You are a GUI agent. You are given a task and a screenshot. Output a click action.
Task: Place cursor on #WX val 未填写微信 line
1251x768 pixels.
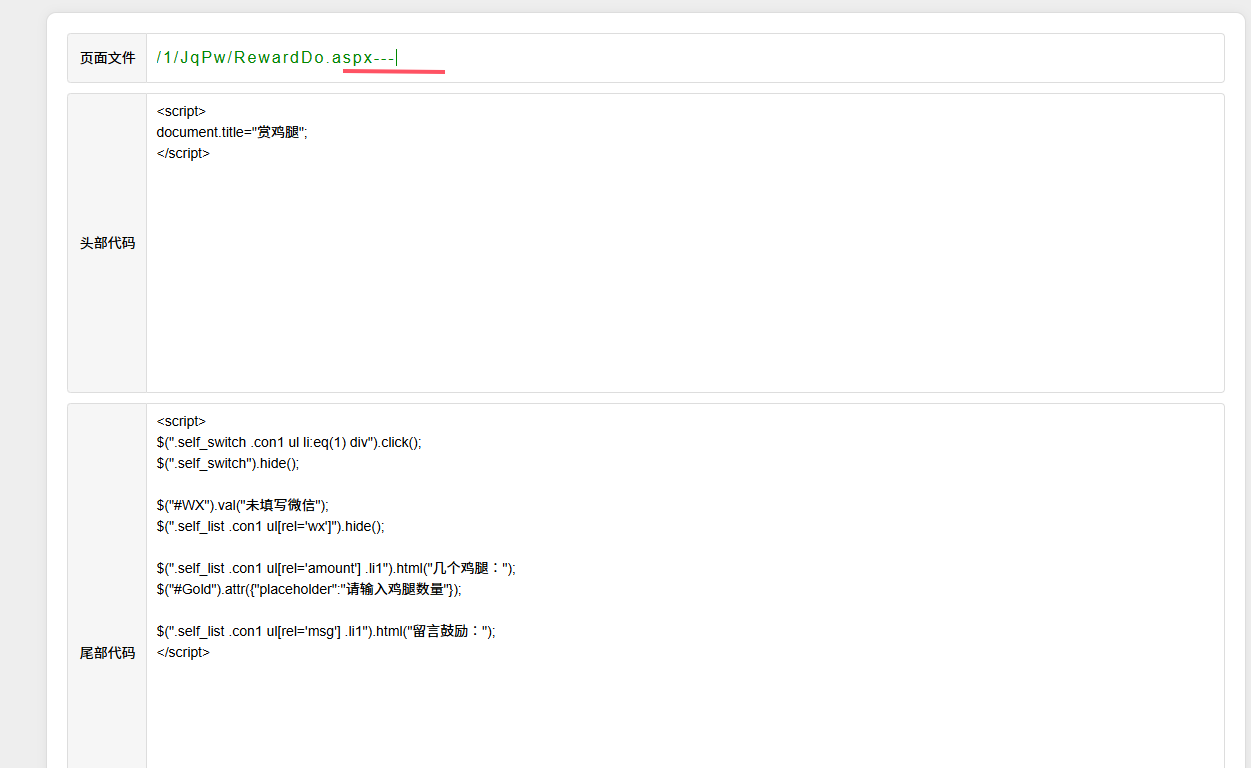[x=242, y=505]
